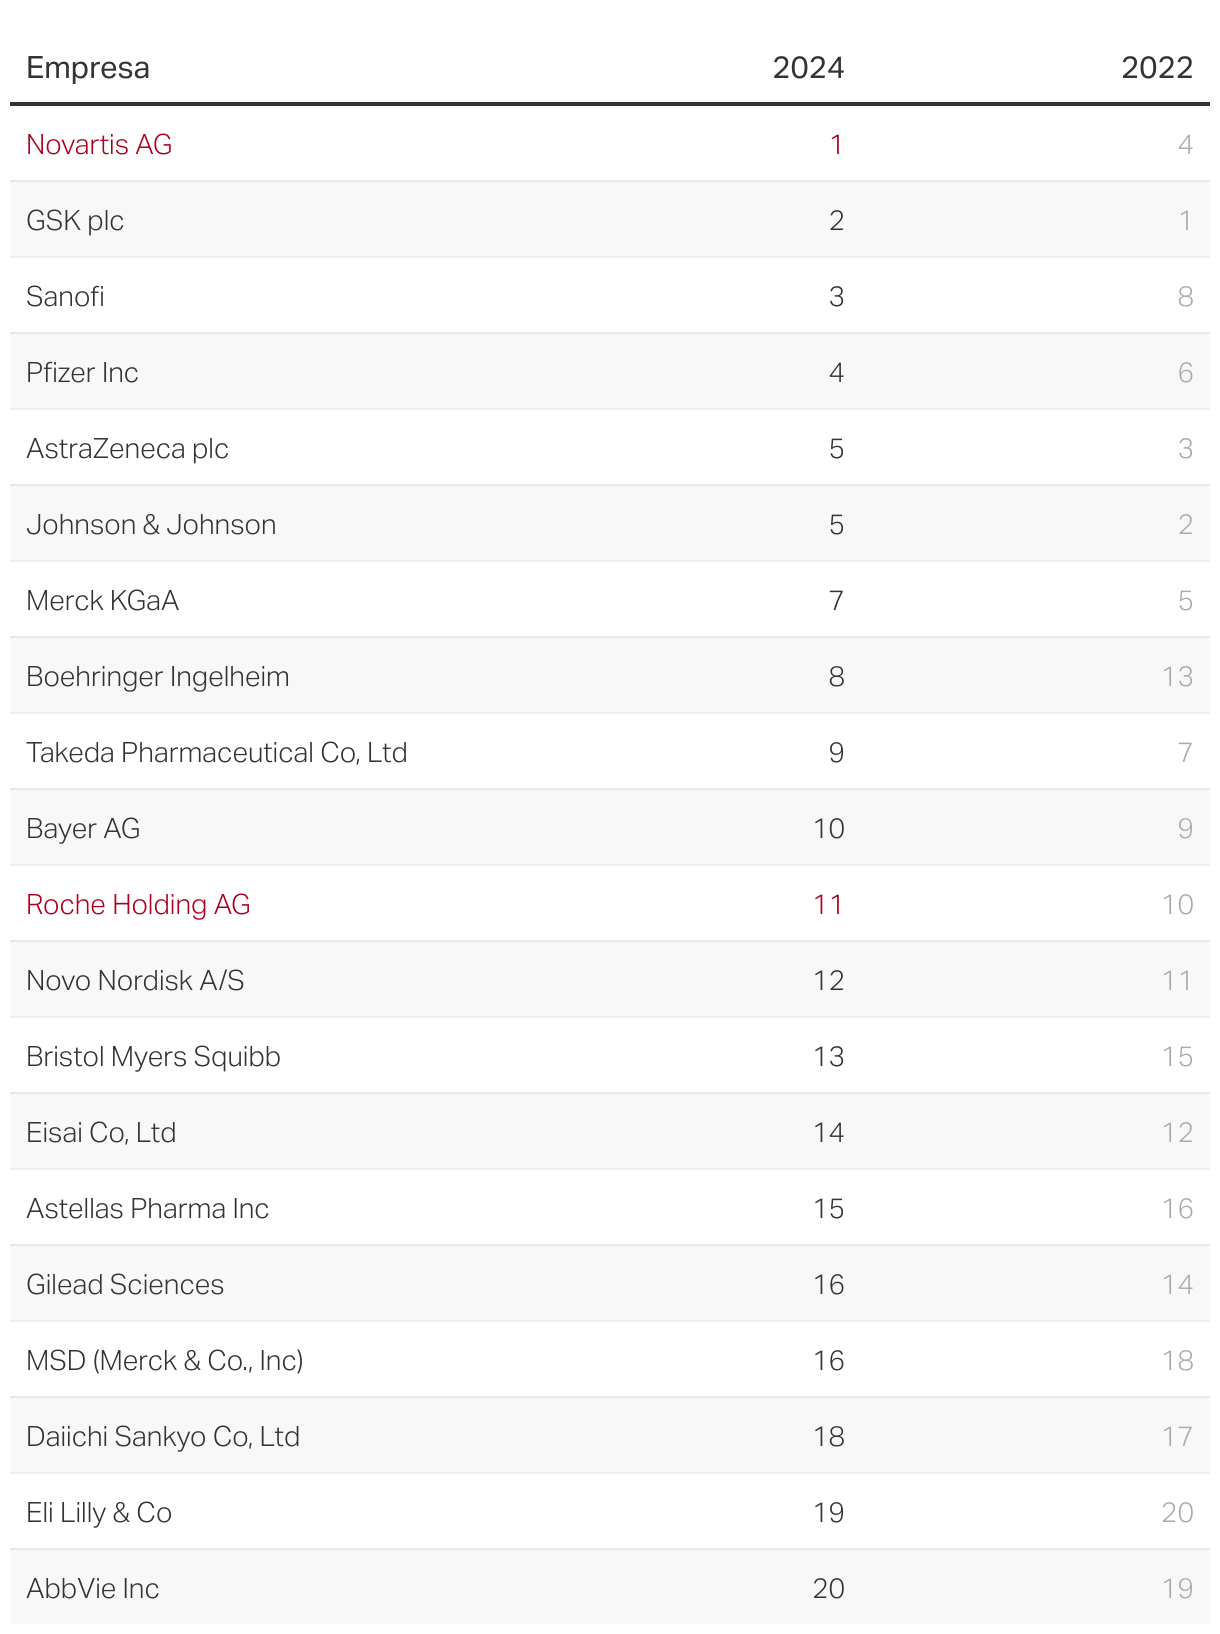The height and width of the screenshot is (1634, 1220).
Task: Select the Pfizer Inc entry
Action: [82, 373]
